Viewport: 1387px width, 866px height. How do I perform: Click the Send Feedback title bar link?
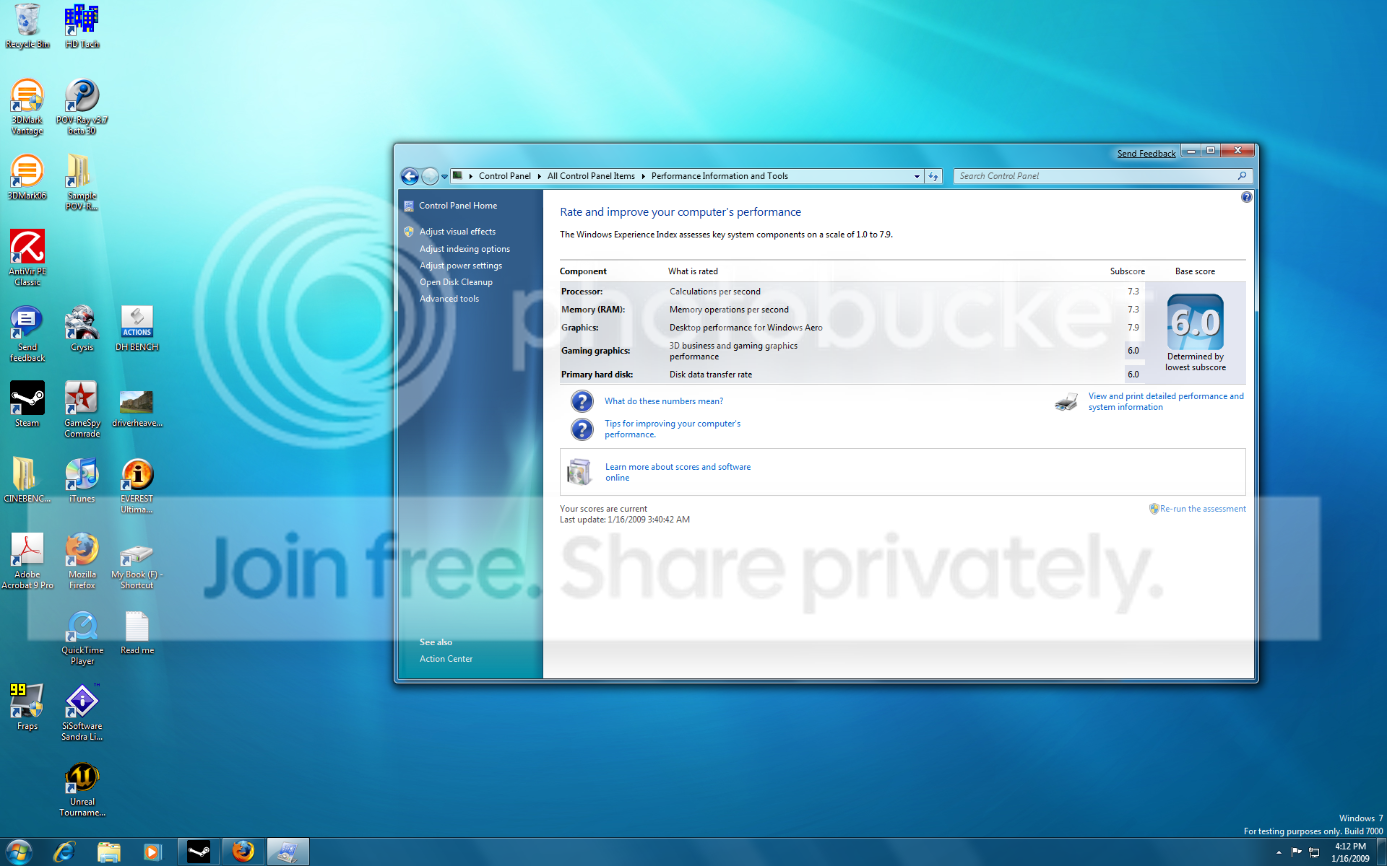(x=1146, y=154)
